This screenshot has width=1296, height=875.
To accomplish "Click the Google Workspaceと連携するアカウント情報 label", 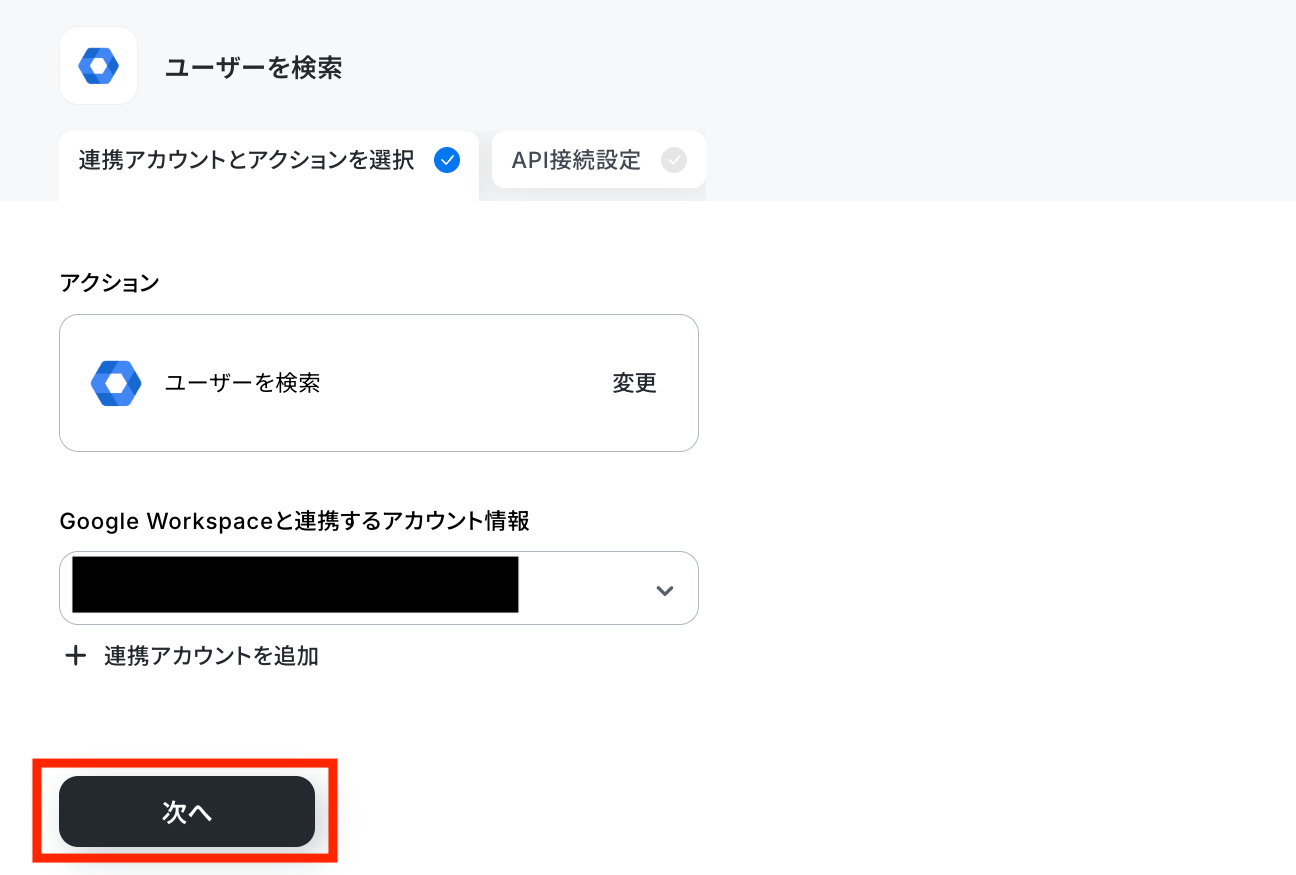I will [x=295, y=521].
